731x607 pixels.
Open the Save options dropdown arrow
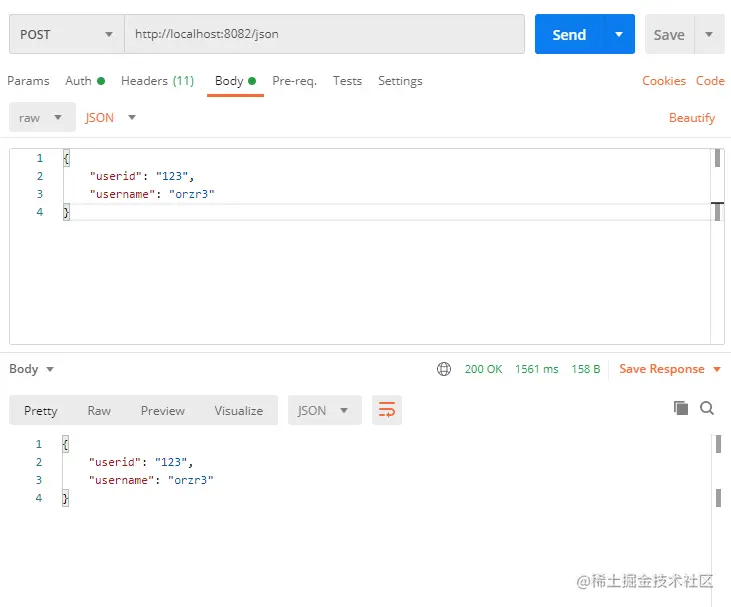point(709,34)
